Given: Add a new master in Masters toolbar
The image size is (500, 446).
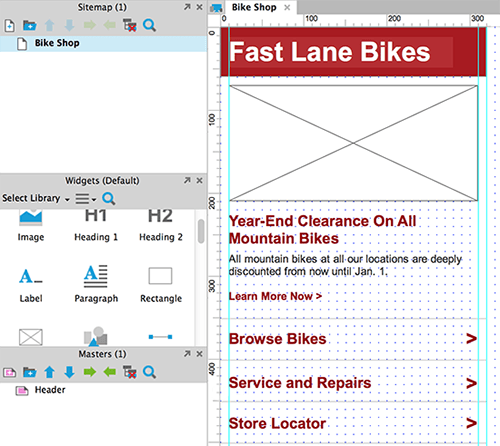Looking at the screenshot, I should 9,372.
